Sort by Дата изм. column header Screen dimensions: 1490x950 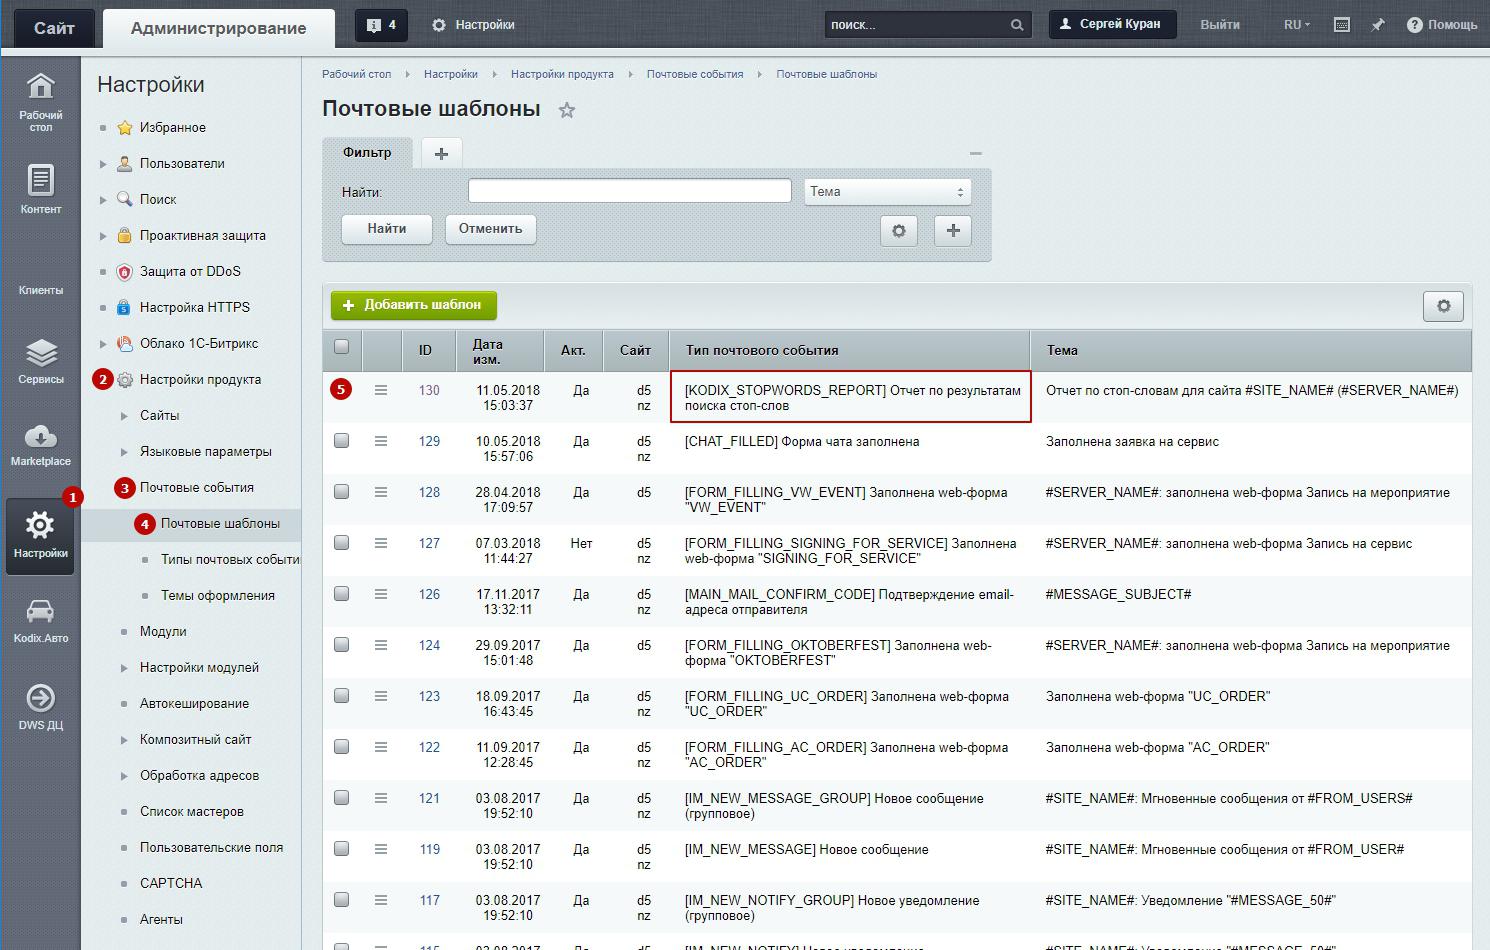point(497,351)
